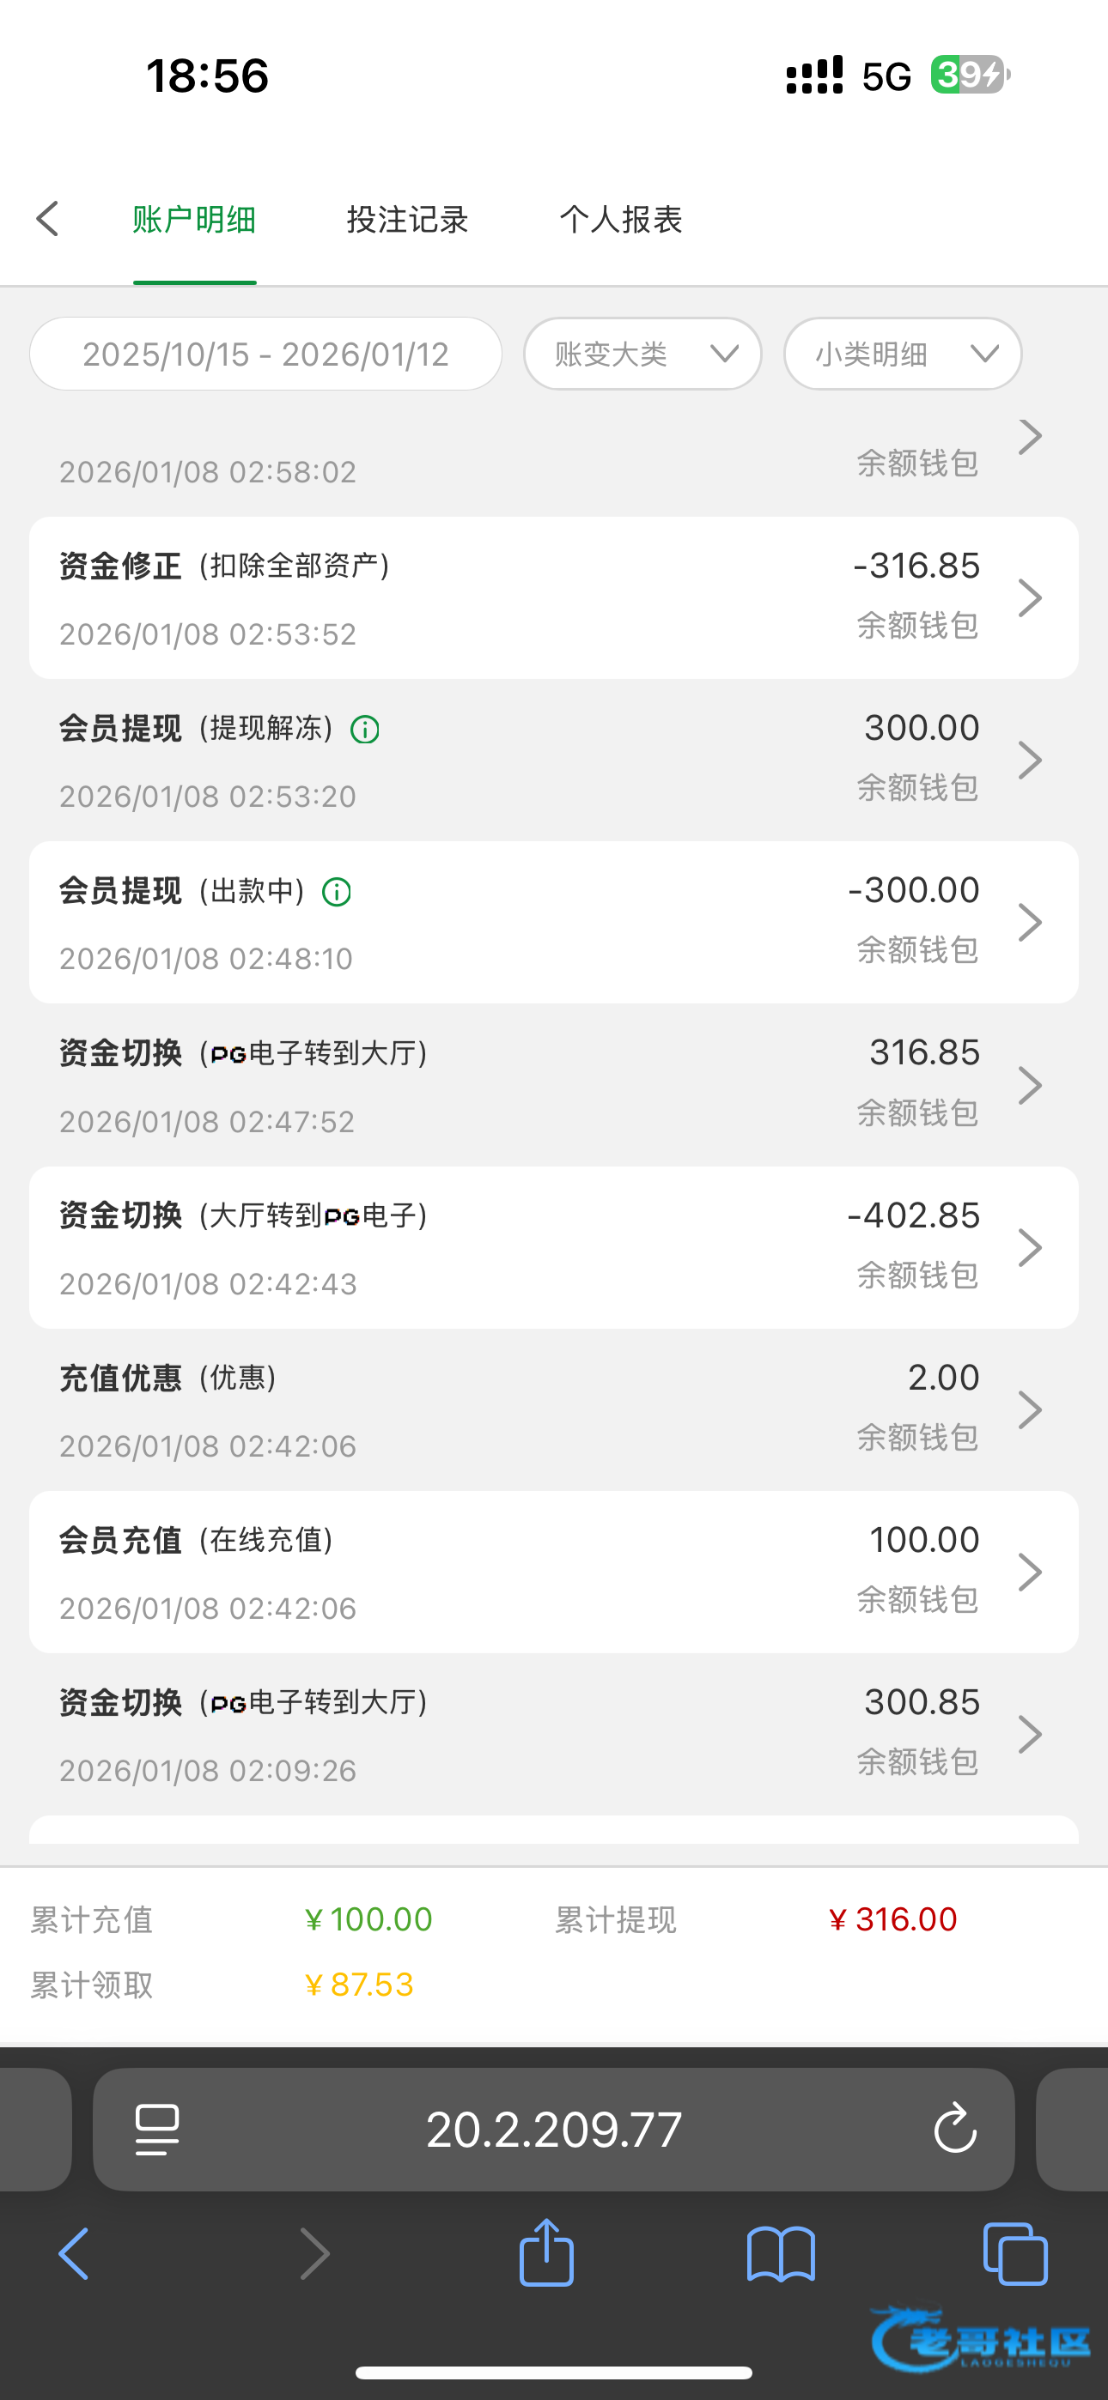Open page settings icon in address bar

157,2129
